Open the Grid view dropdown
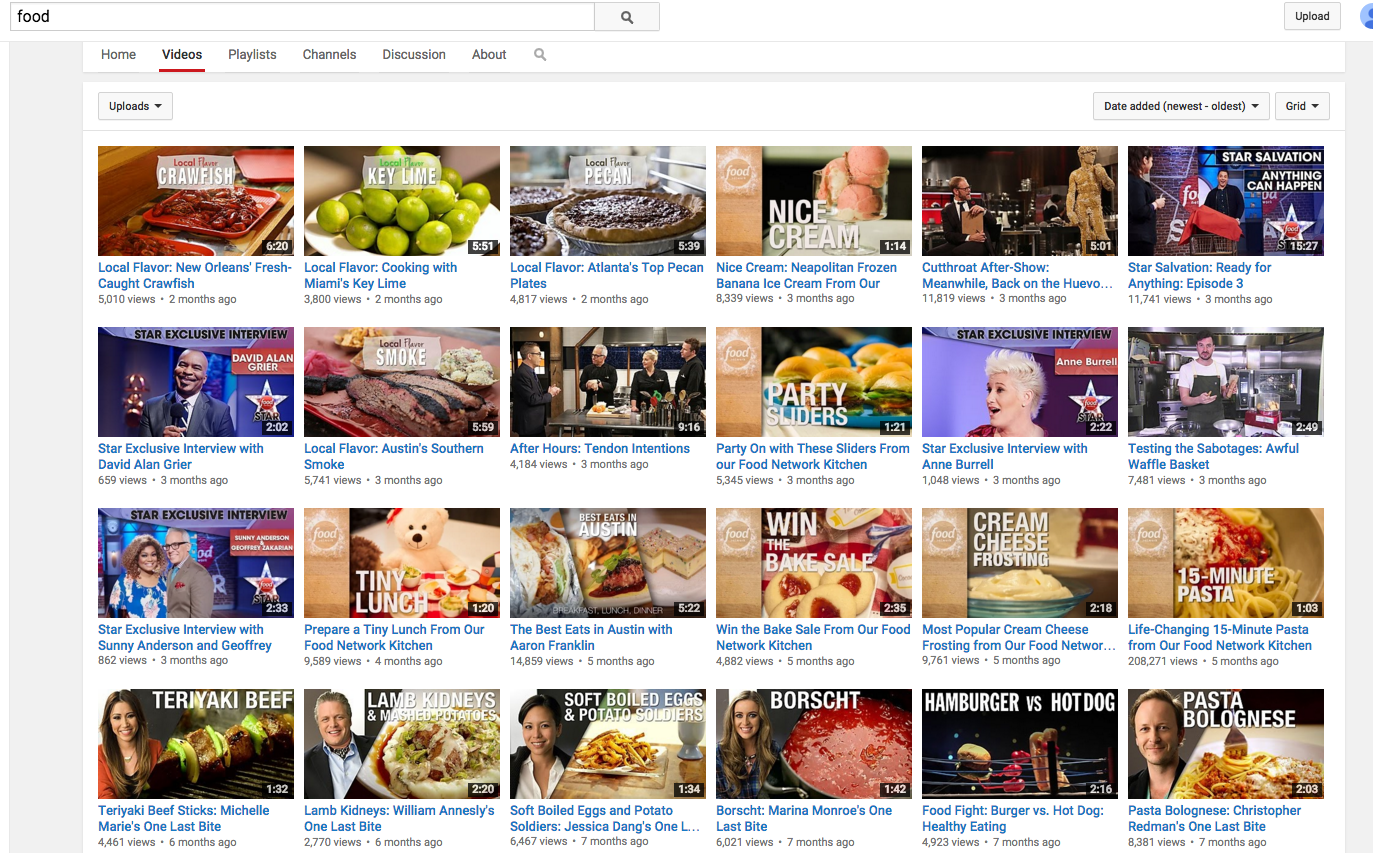 pyautogui.click(x=1302, y=106)
